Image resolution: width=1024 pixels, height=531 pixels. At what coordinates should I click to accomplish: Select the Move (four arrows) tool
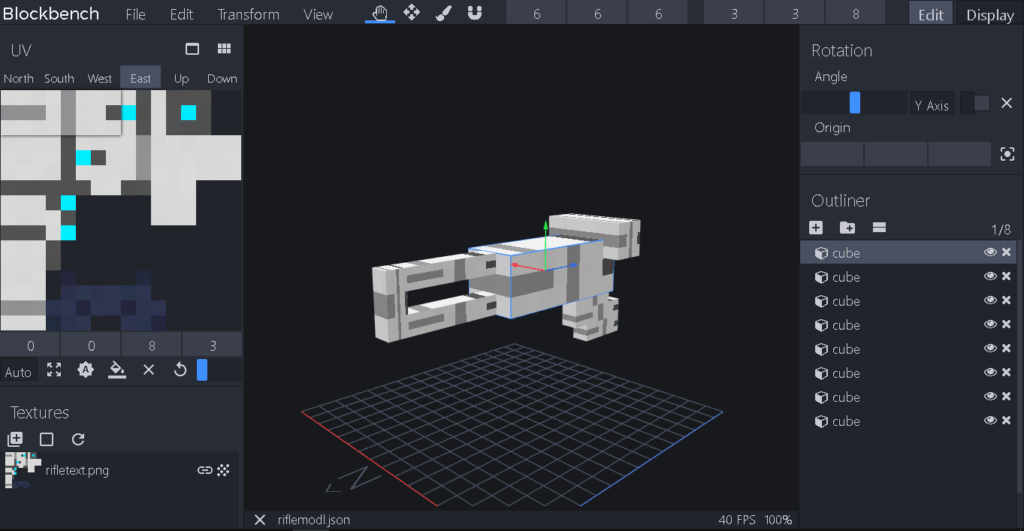coord(412,13)
